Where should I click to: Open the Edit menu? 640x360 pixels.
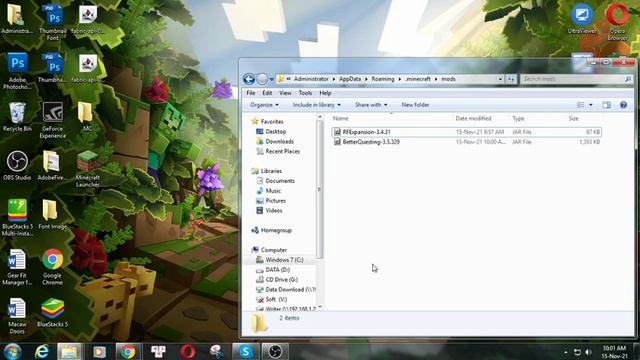pyautogui.click(x=267, y=93)
